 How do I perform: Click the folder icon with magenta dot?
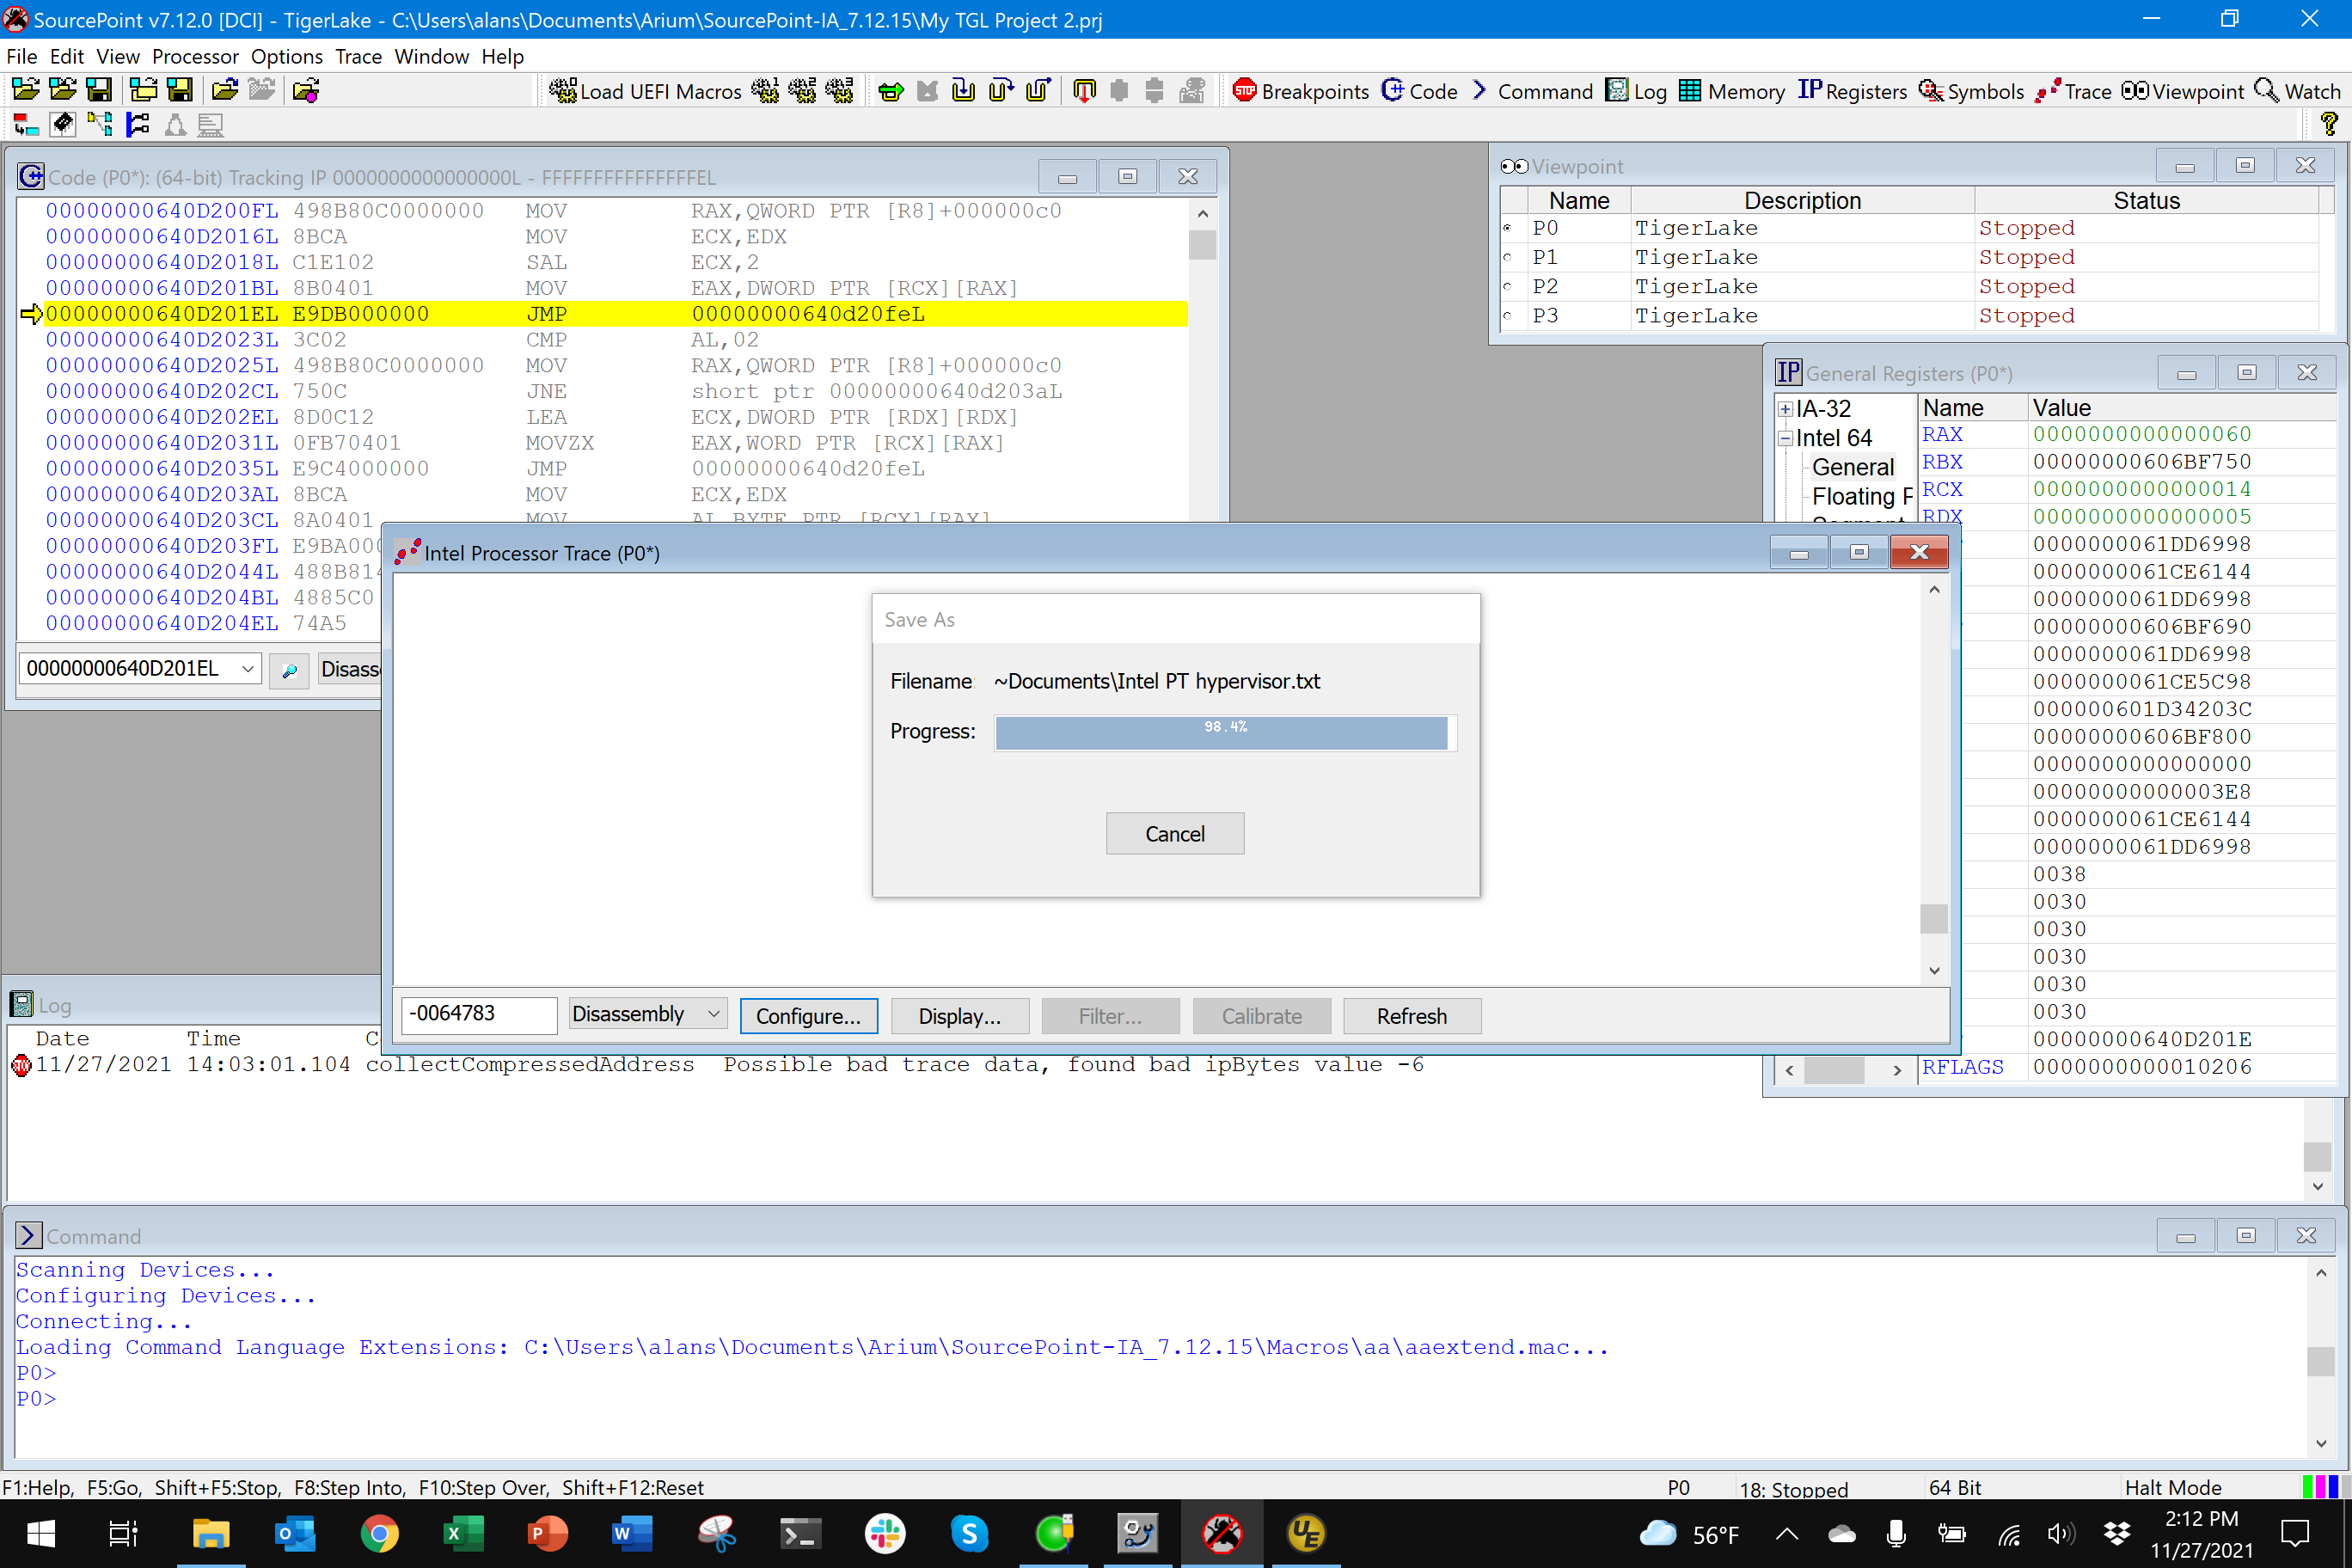306,90
